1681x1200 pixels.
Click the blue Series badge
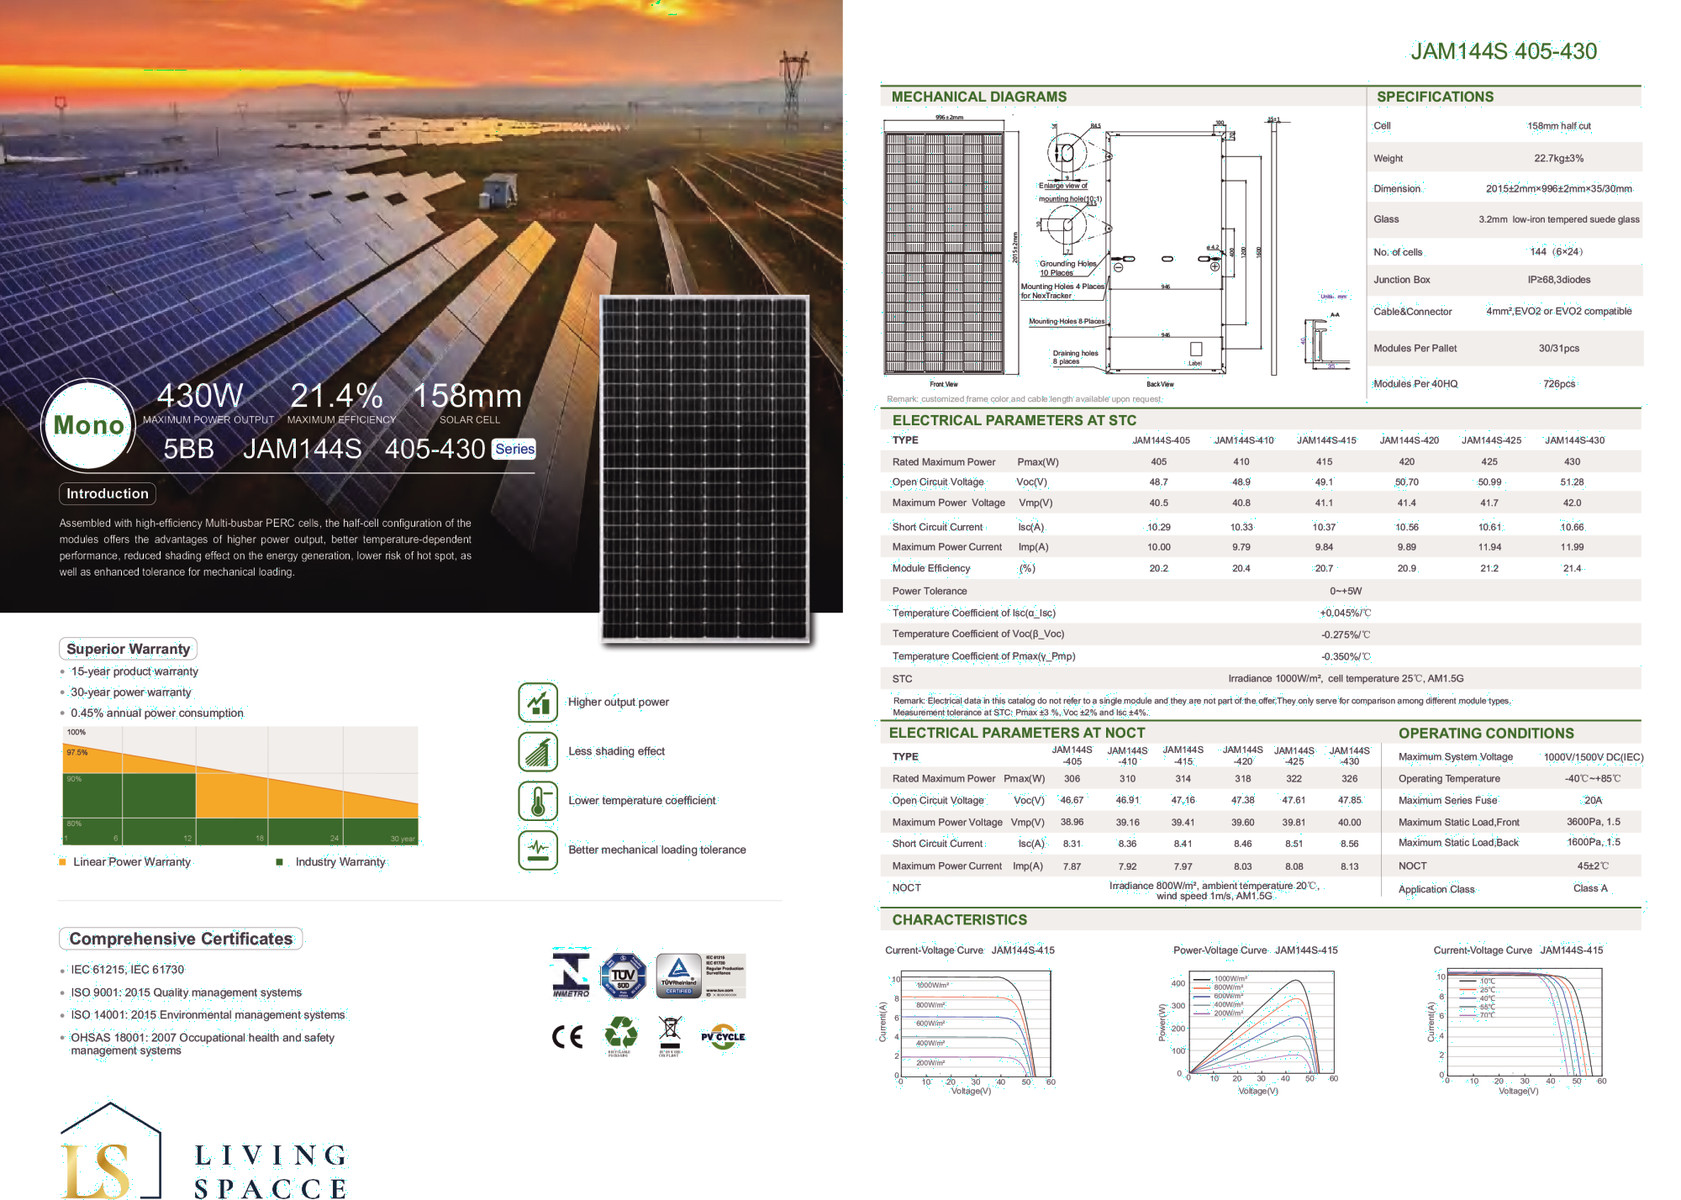[x=514, y=449]
